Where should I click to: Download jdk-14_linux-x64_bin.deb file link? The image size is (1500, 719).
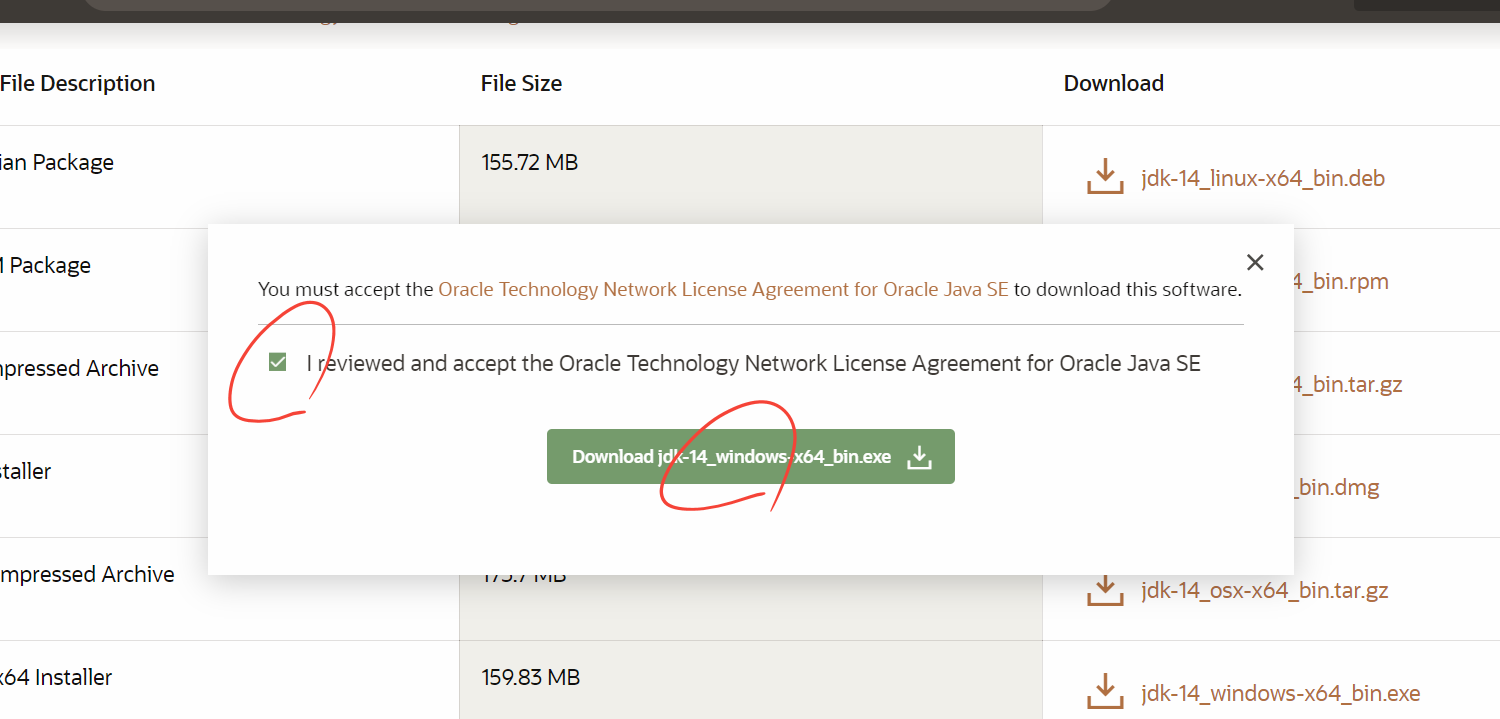pyautogui.click(x=1262, y=178)
